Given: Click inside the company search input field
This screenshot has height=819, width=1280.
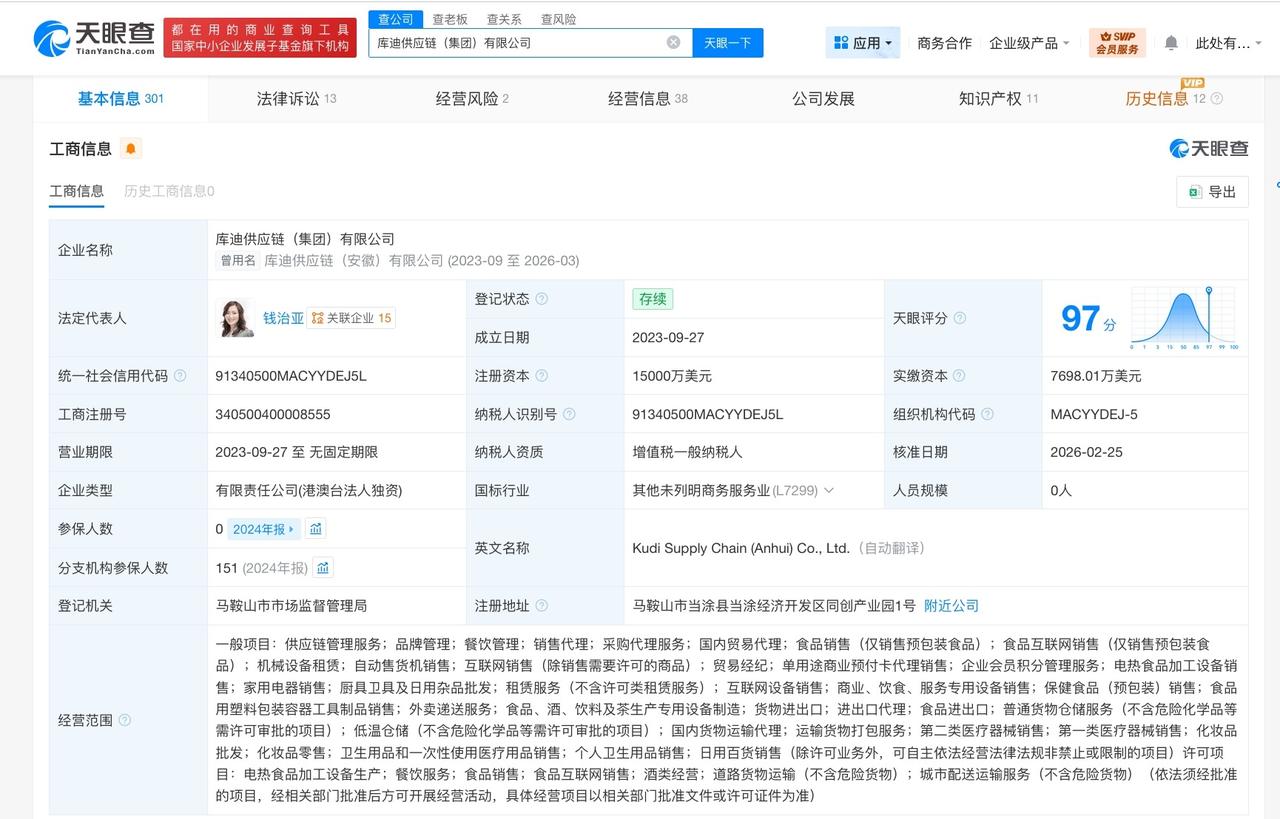Looking at the screenshot, I should (x=520, y=42).
